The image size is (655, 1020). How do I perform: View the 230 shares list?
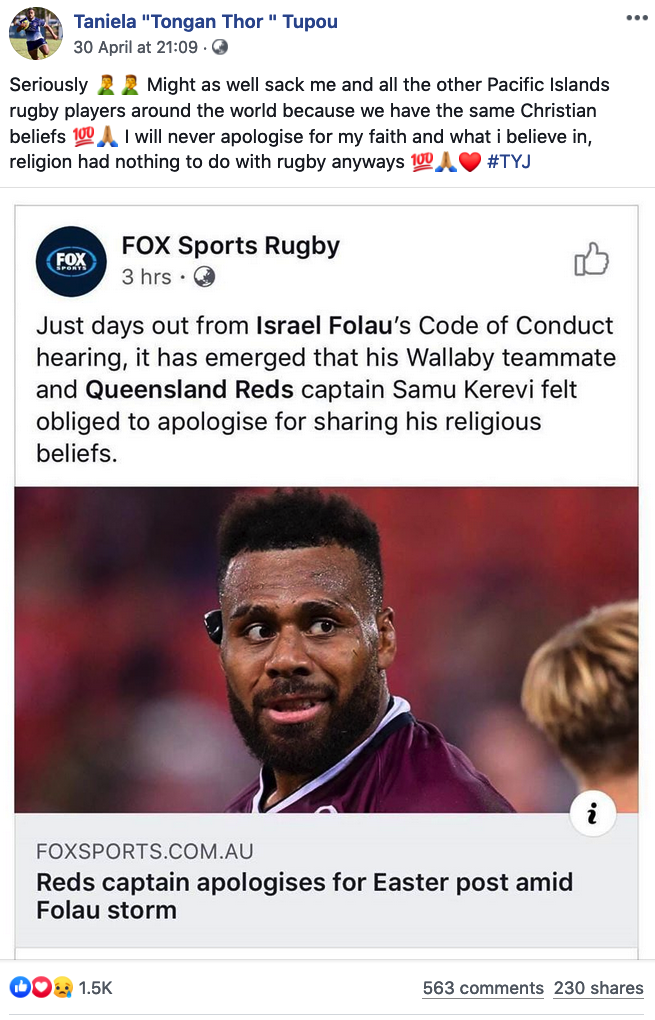(598, 988)
